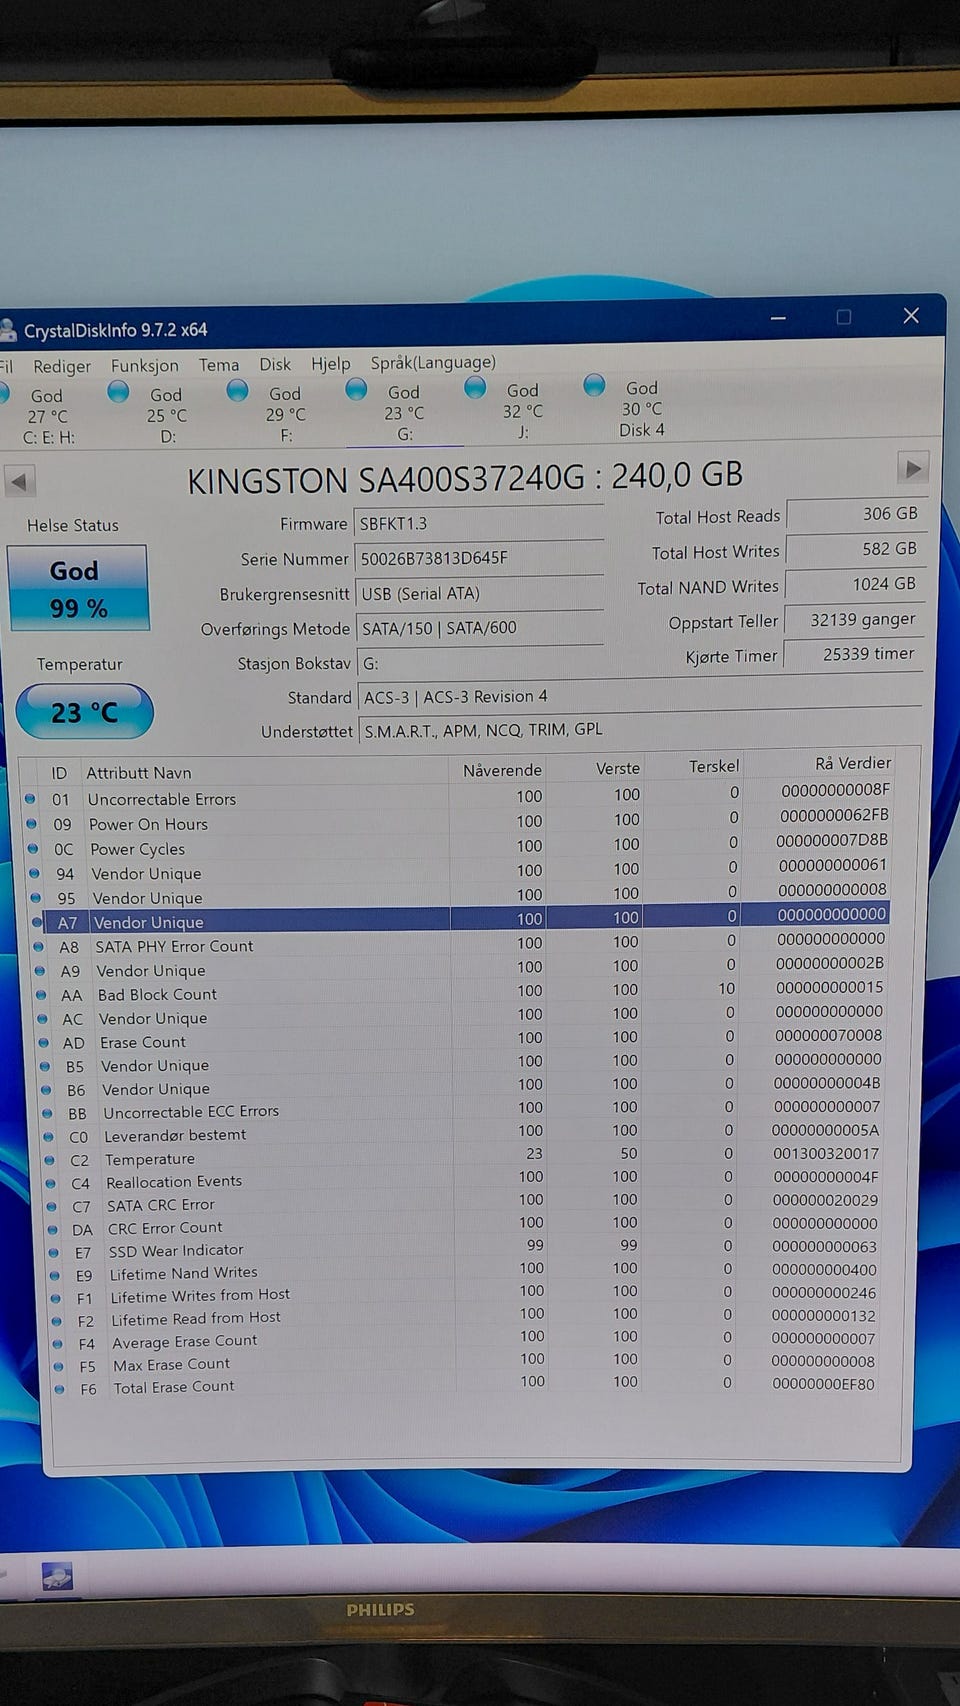This screenshot has height=1706, width=960.
Task: Click the status dot for SSD Wear Indicator
Action: (54, 1252)
